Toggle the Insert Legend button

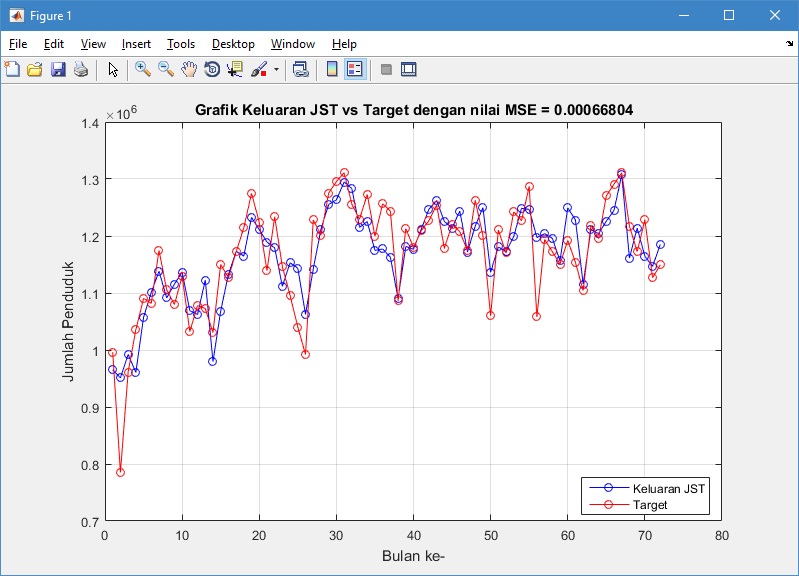[x=355, y=69]
